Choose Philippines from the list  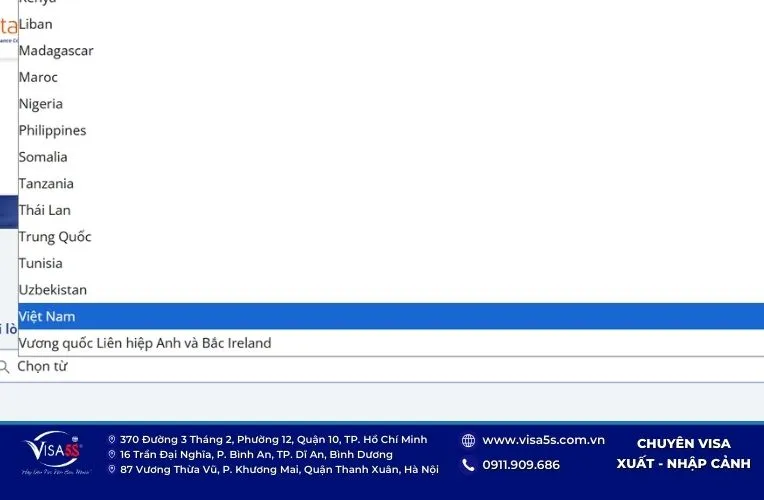pos(391,130)
